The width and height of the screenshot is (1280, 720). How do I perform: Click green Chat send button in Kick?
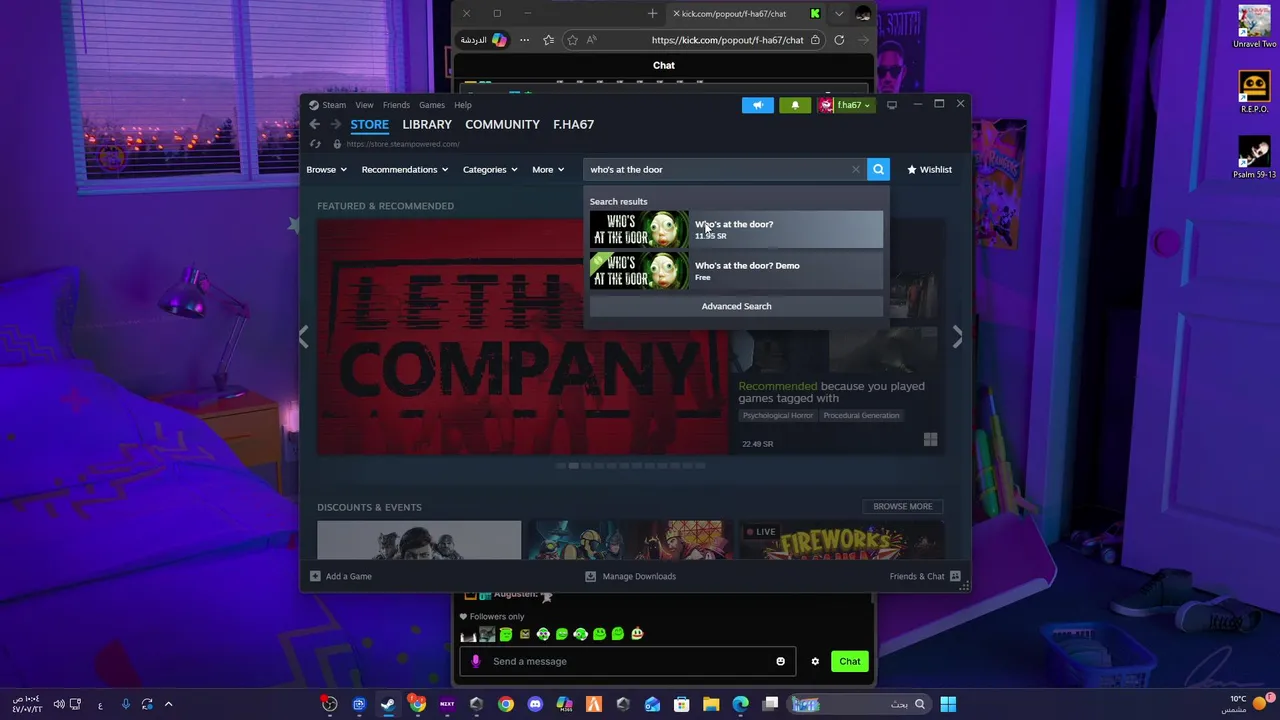click(850, 661)
